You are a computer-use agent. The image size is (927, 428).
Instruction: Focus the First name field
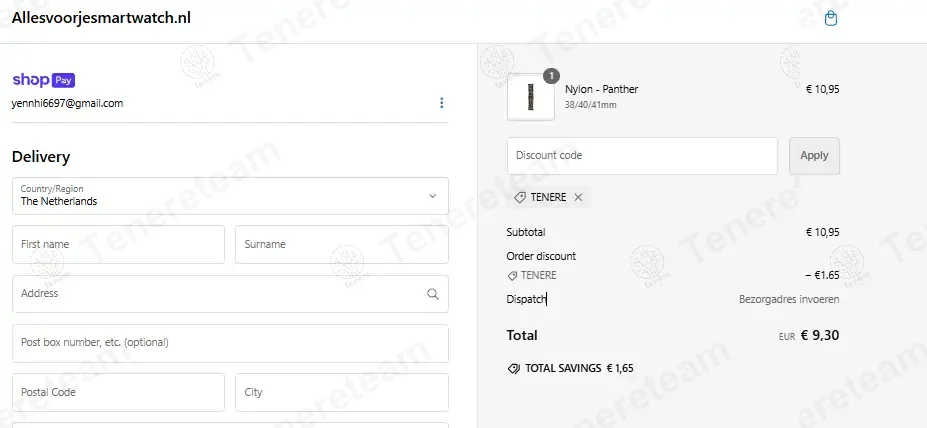pyautogui.click(x=118, y=244)
